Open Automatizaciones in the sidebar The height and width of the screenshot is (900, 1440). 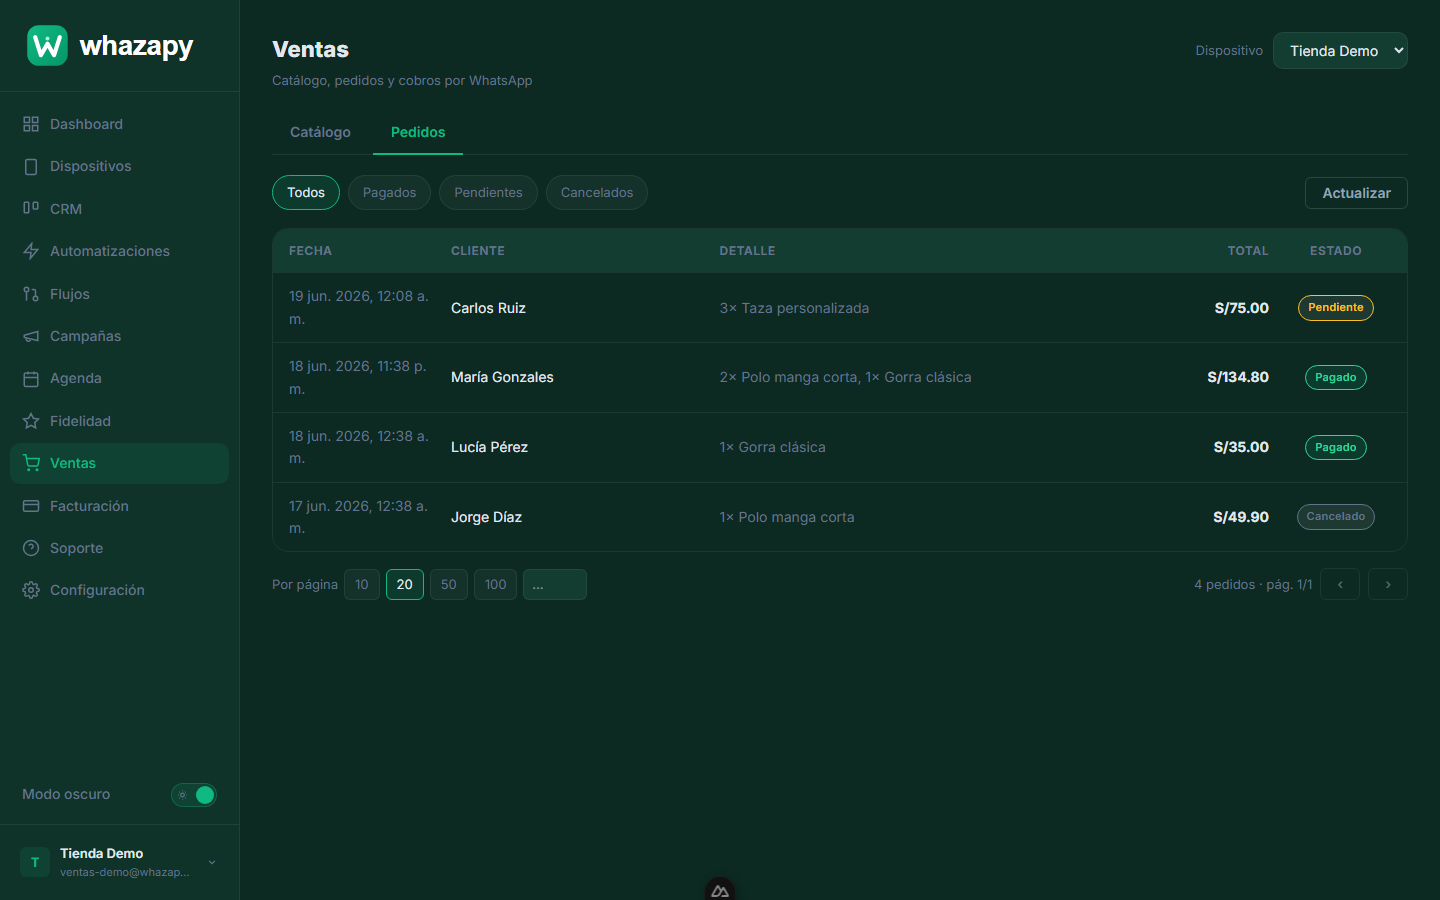(120, 251)
